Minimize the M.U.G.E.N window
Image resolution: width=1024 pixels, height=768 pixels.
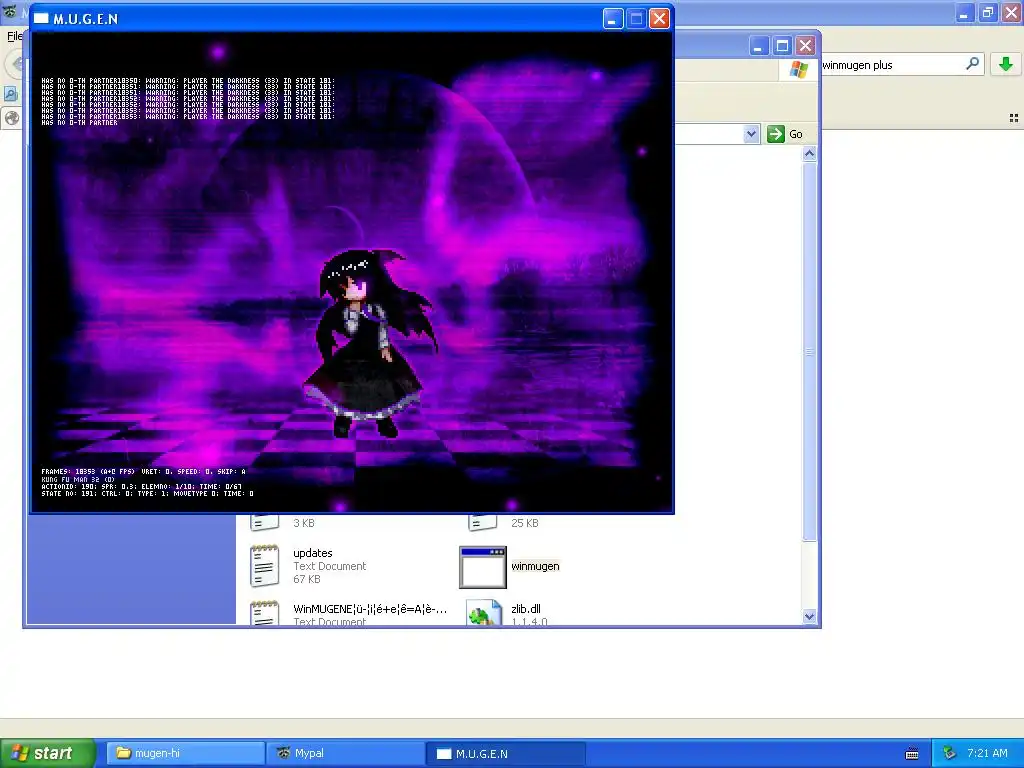[613, 19]
